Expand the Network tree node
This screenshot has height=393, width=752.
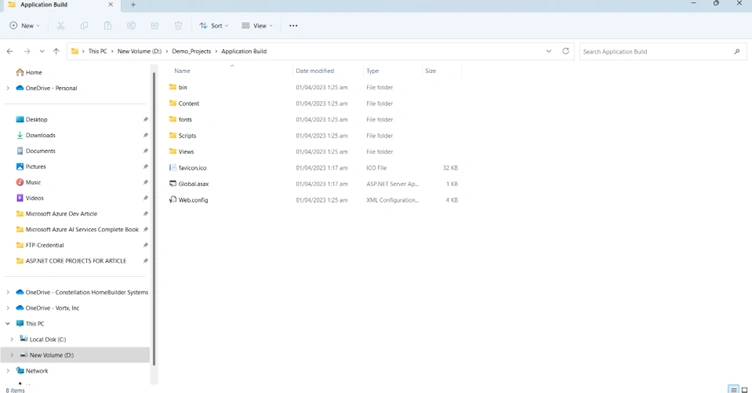8,371
